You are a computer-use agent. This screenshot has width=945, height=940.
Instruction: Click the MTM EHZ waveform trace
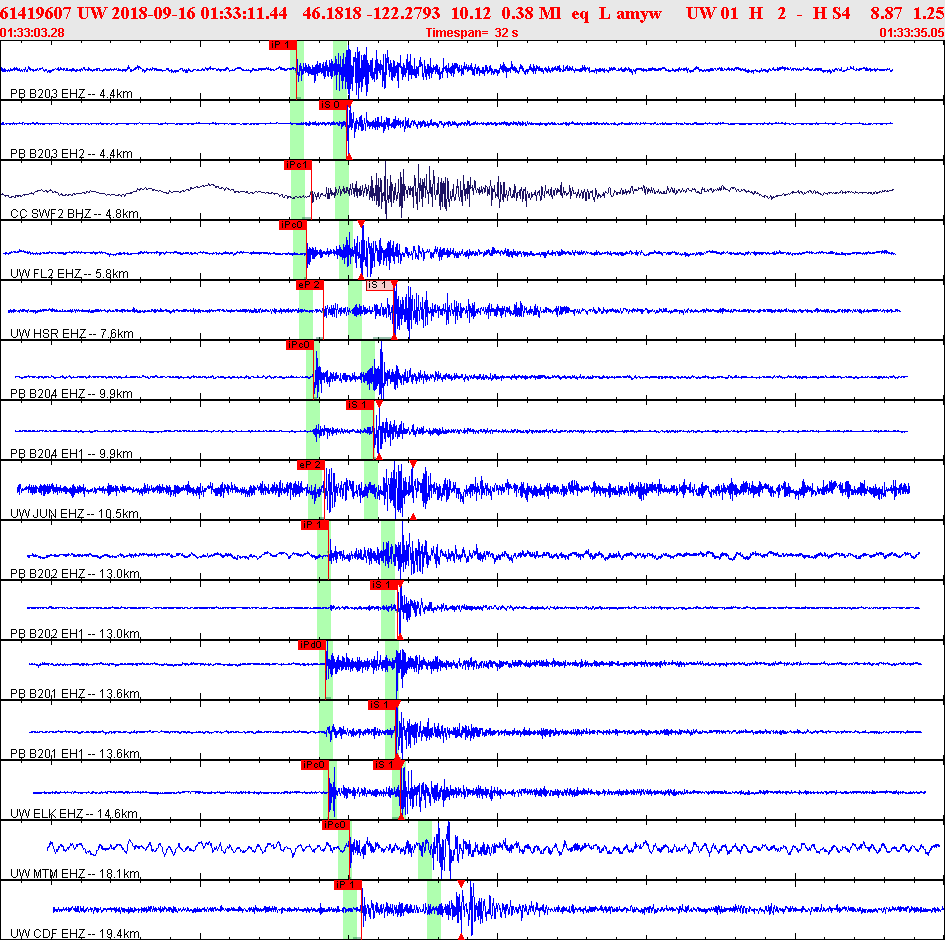click(x=493, y=848)
